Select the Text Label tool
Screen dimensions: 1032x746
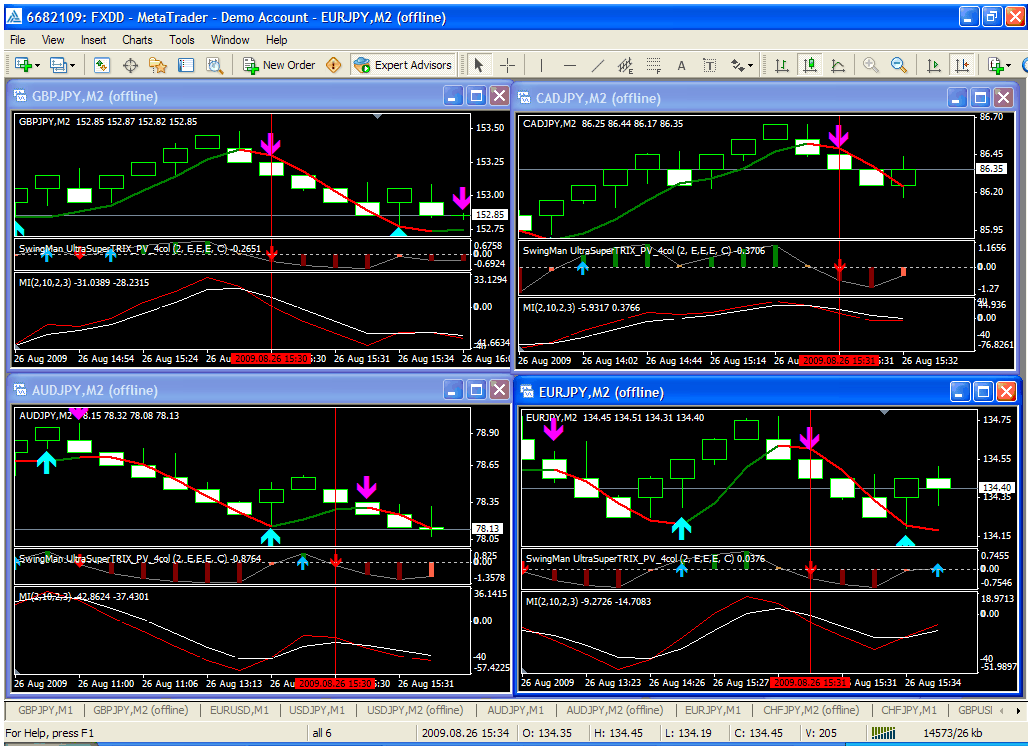(710, 65)
